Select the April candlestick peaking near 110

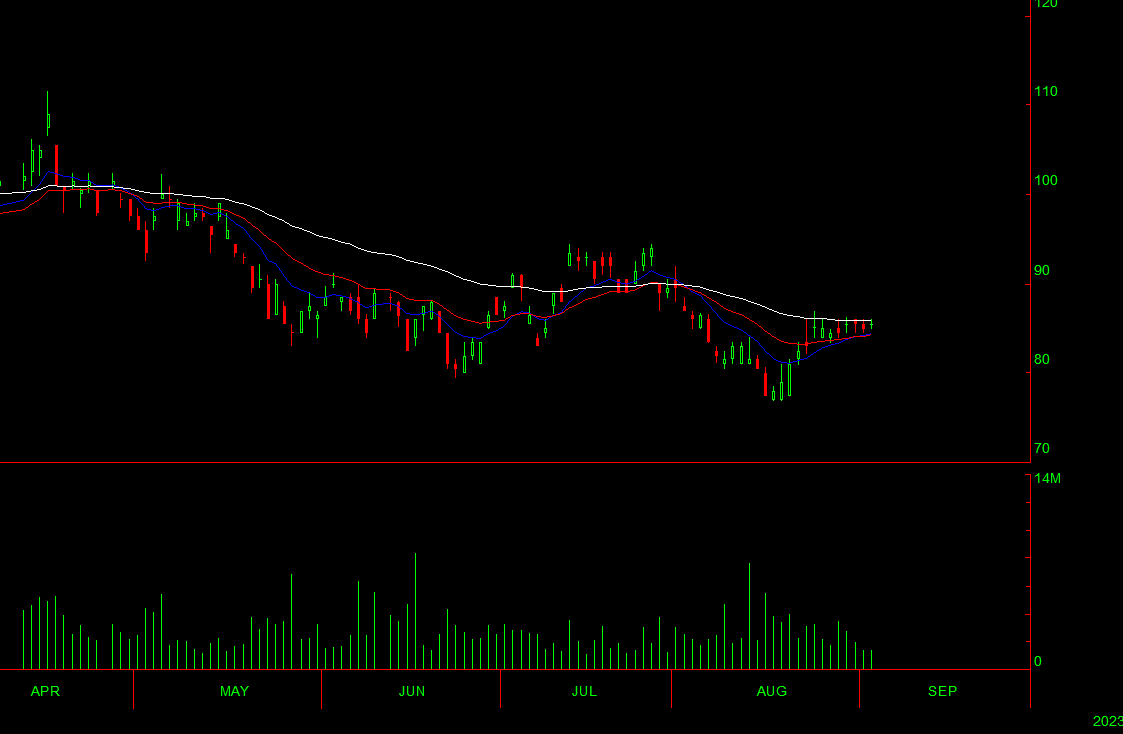coord(48,113)
